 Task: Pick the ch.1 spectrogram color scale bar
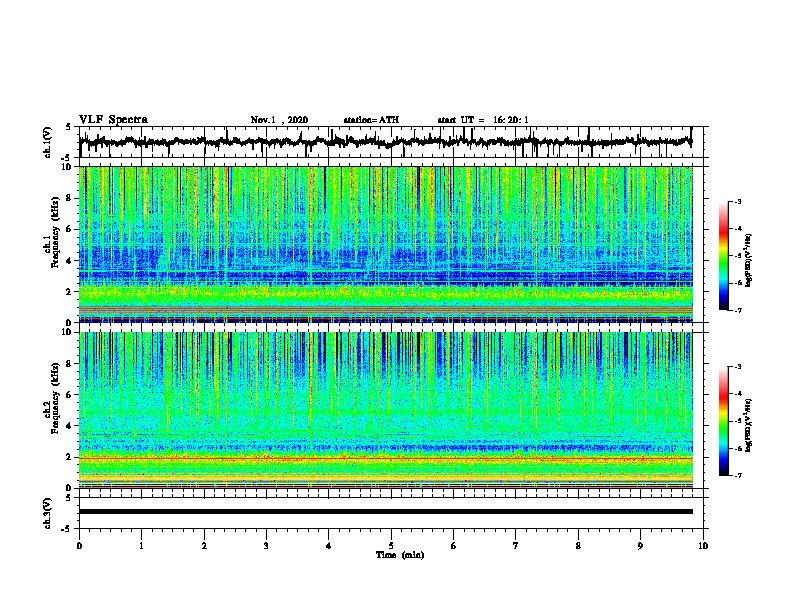723,256
